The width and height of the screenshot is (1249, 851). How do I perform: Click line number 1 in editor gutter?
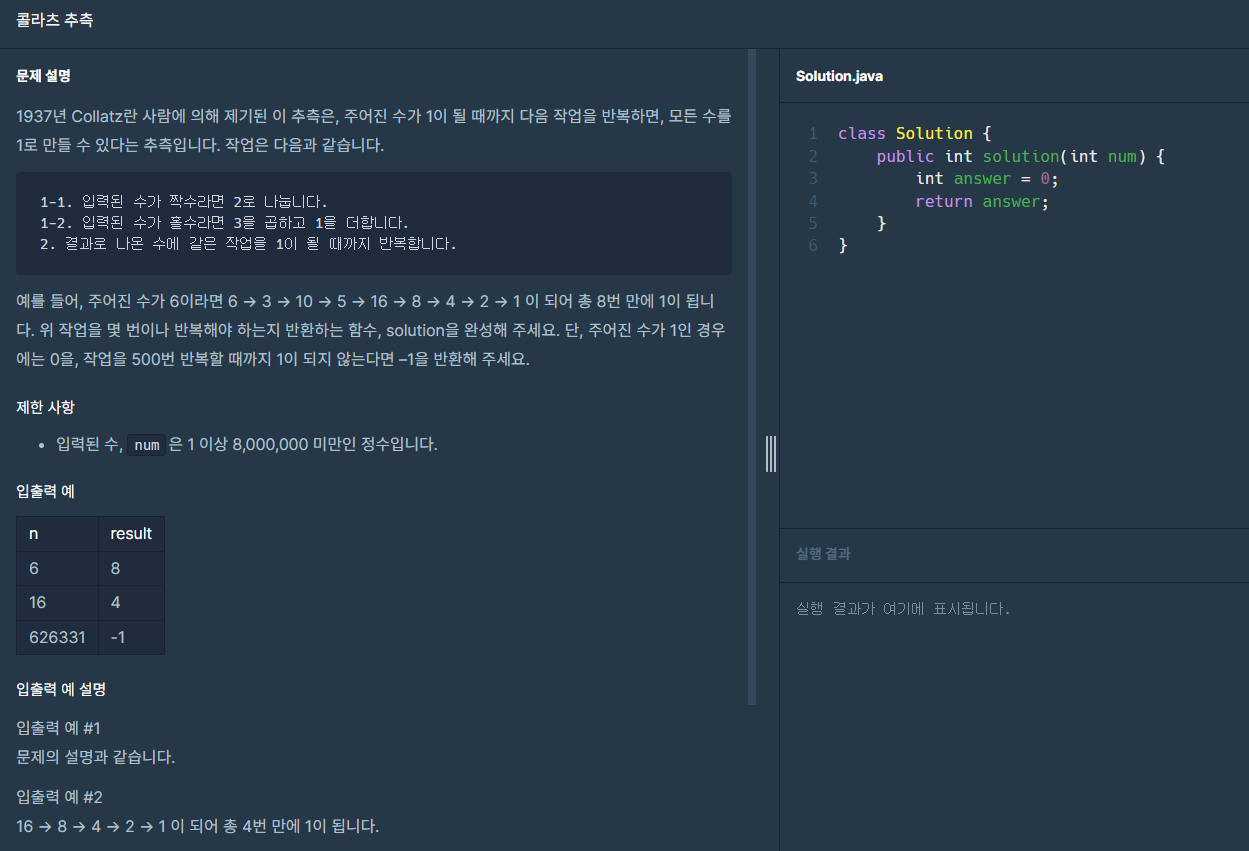813,133
